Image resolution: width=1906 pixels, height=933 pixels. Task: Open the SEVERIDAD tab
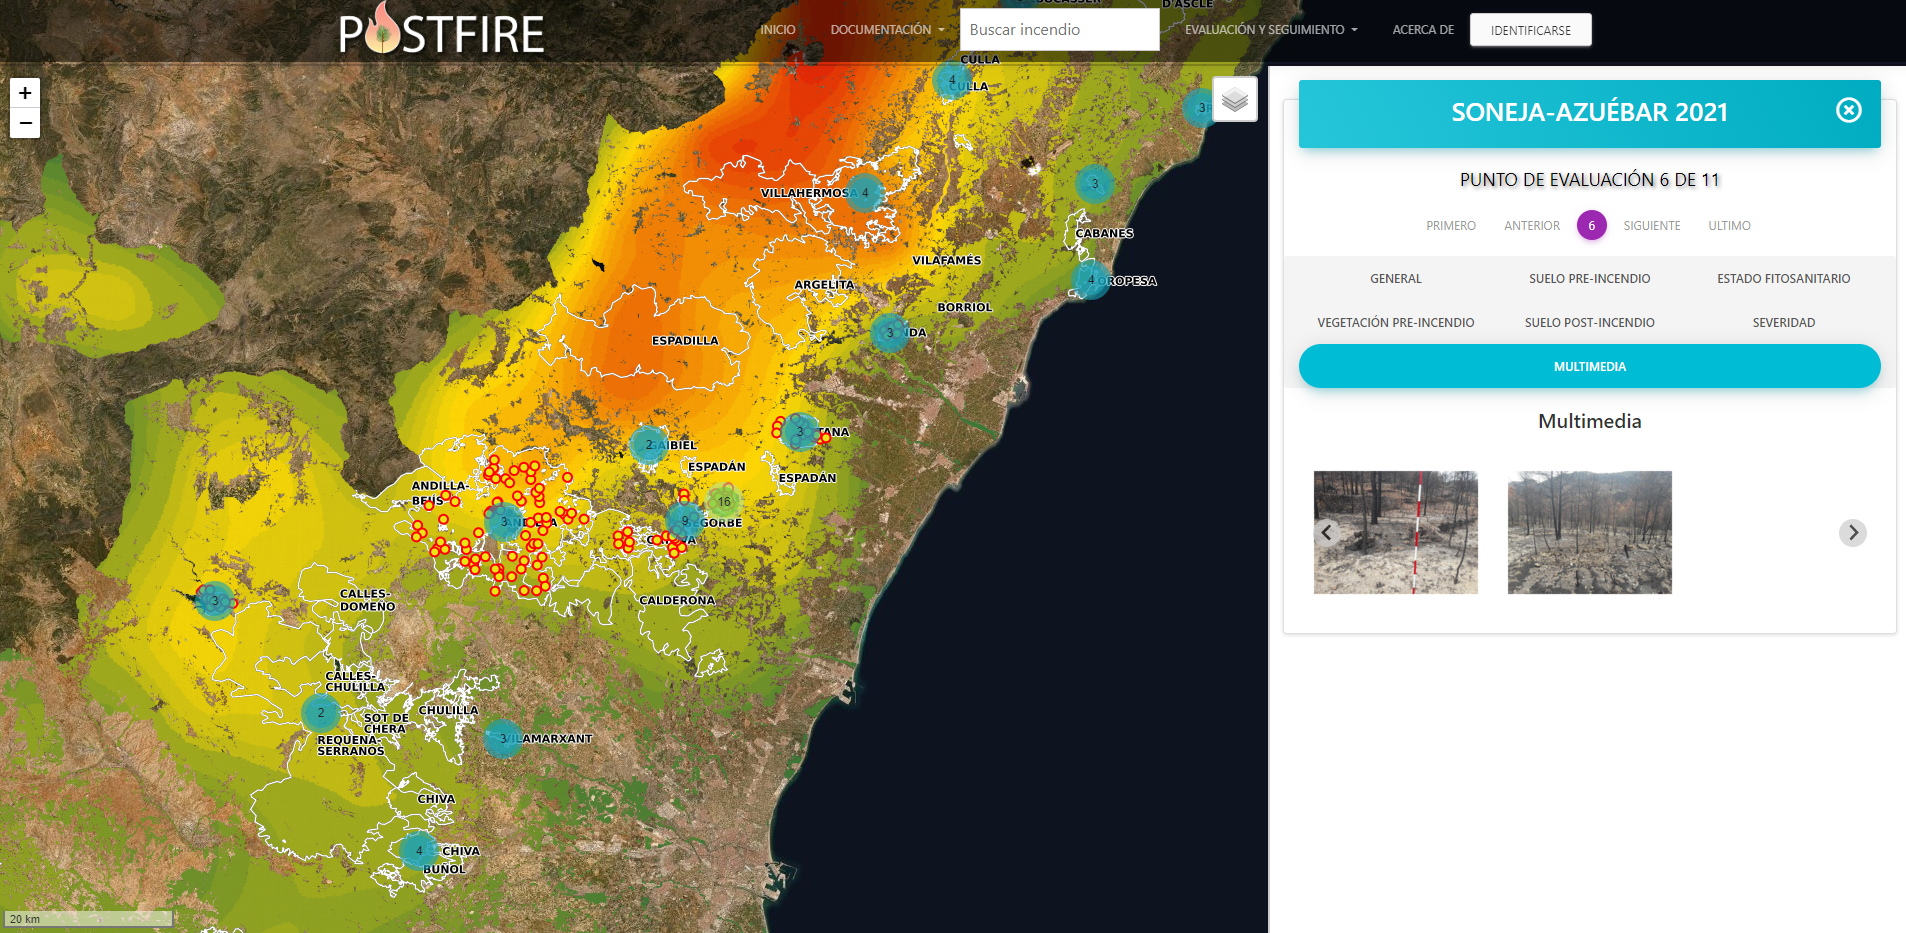pyautogui.click(x=1784, y=323)
